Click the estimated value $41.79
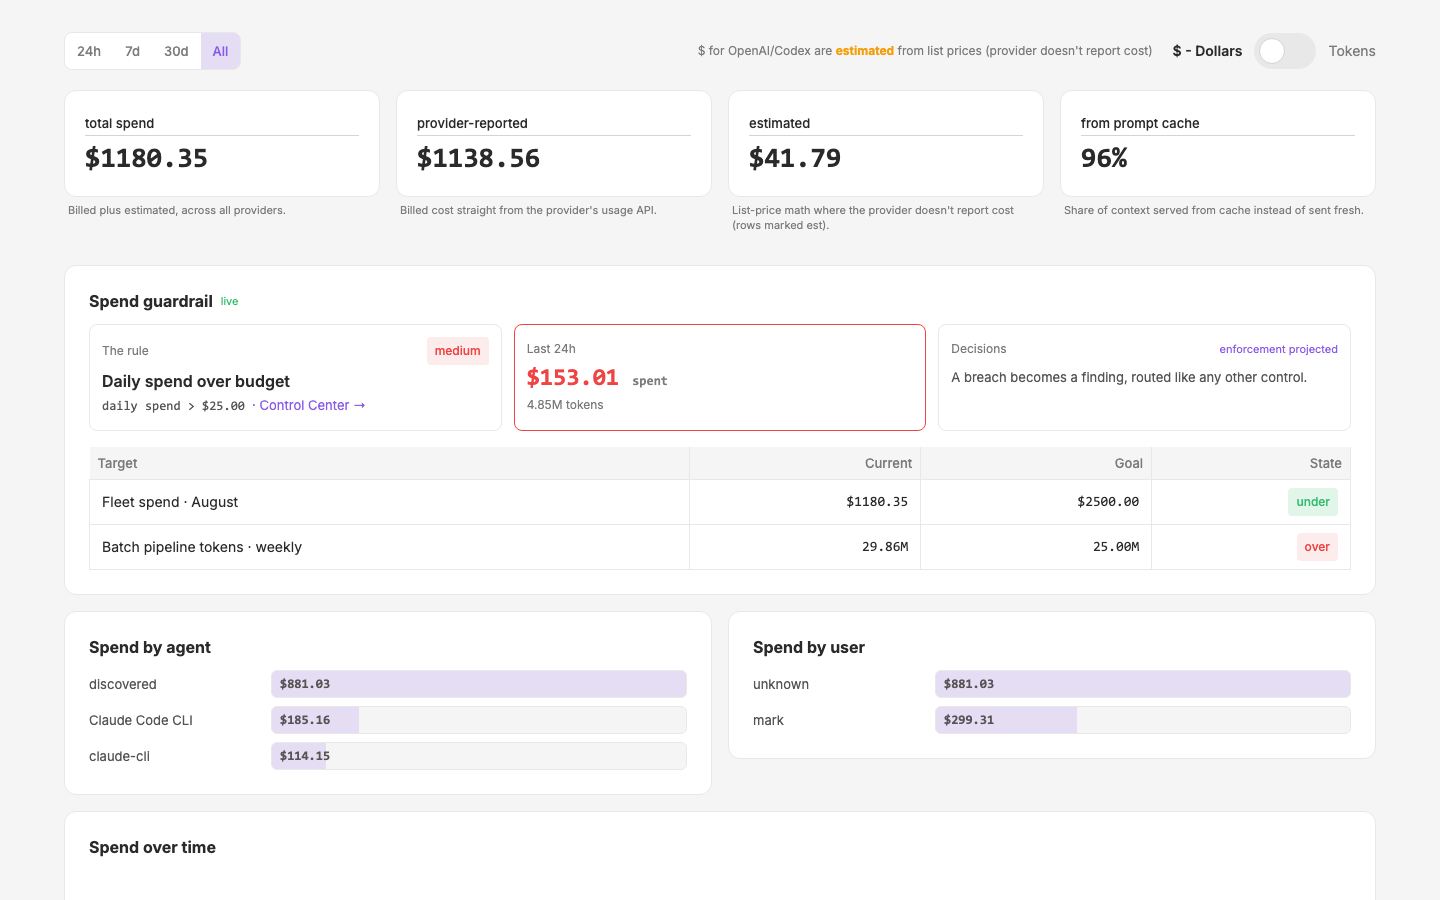The height and width of the screenshot is (900, 1440). (795, 158)
